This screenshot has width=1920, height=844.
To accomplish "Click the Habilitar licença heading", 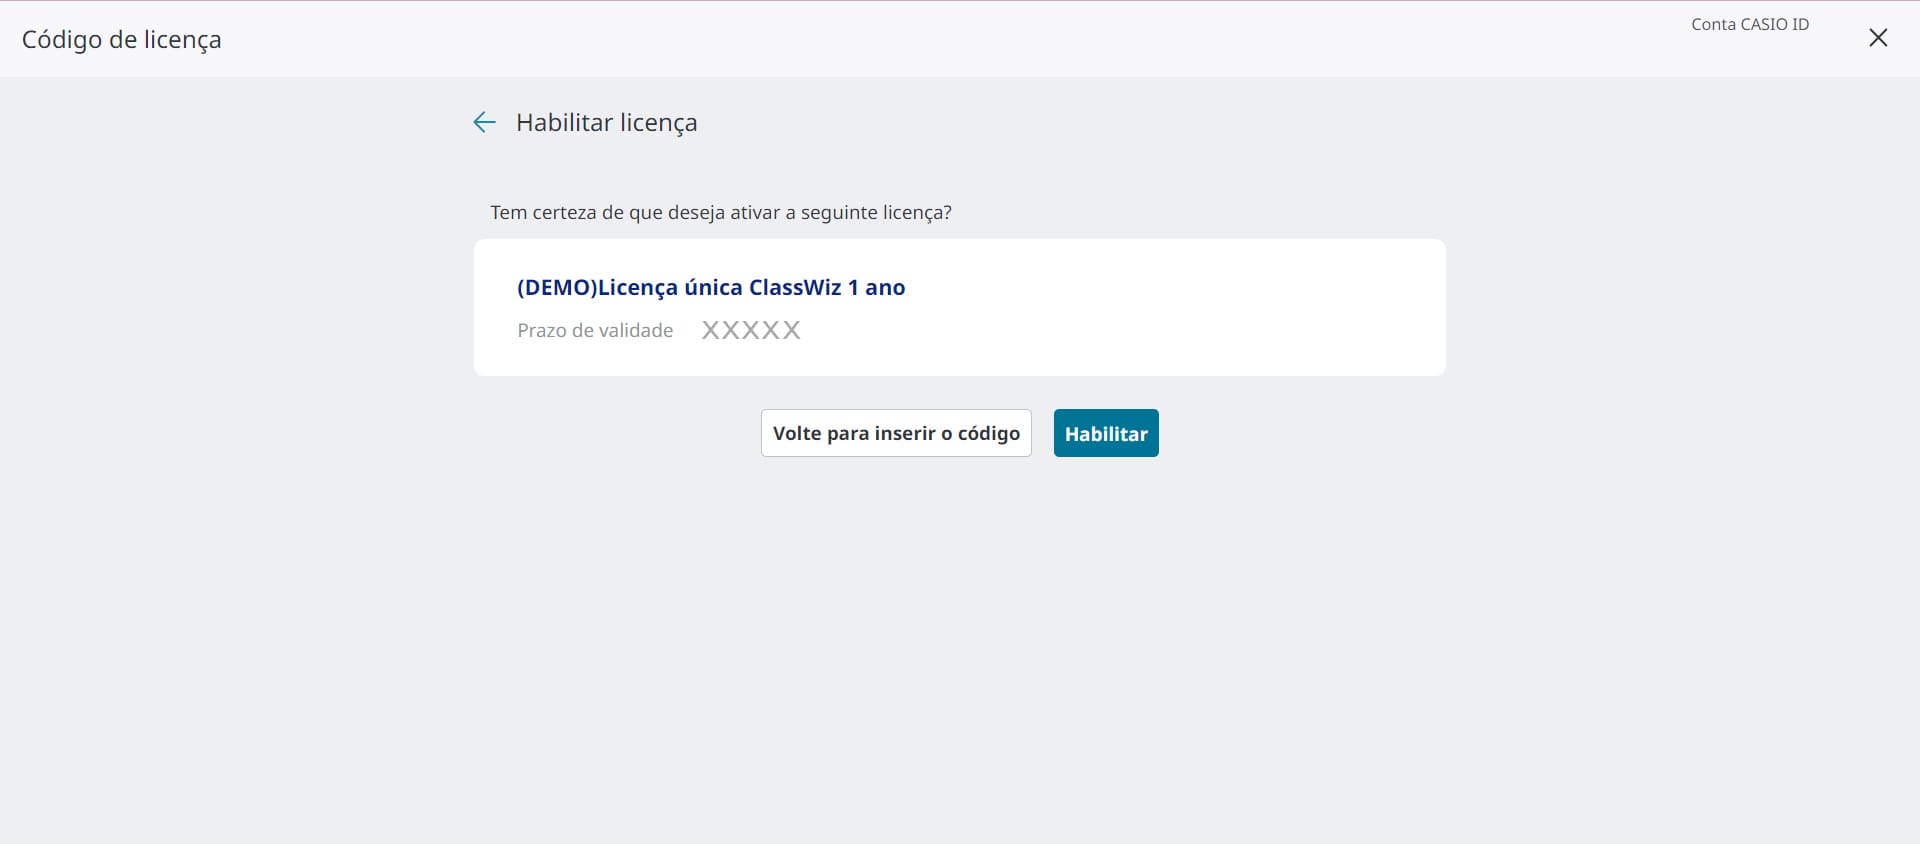I will pos(607,122).
